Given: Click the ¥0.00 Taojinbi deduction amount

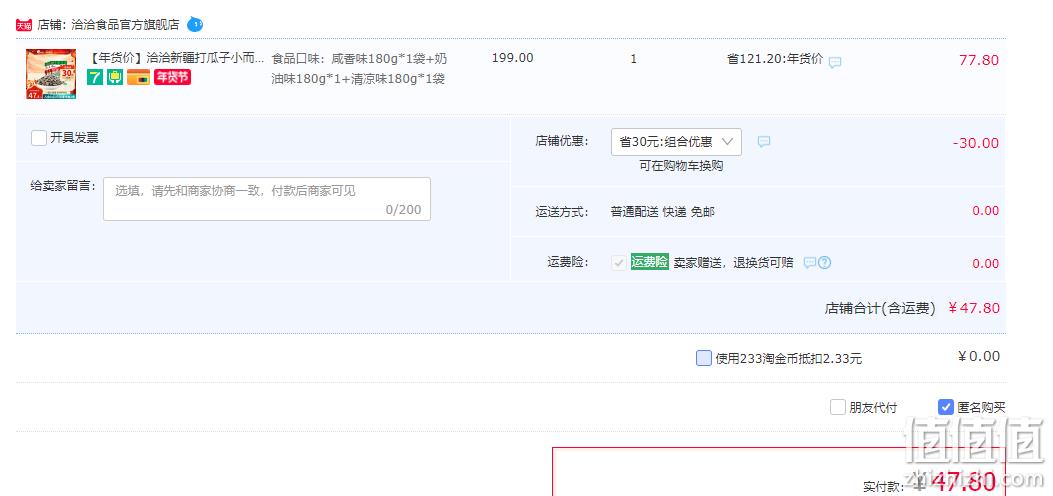Looking at the screenshot, I should pyautogui.click(x=978, y=356).
